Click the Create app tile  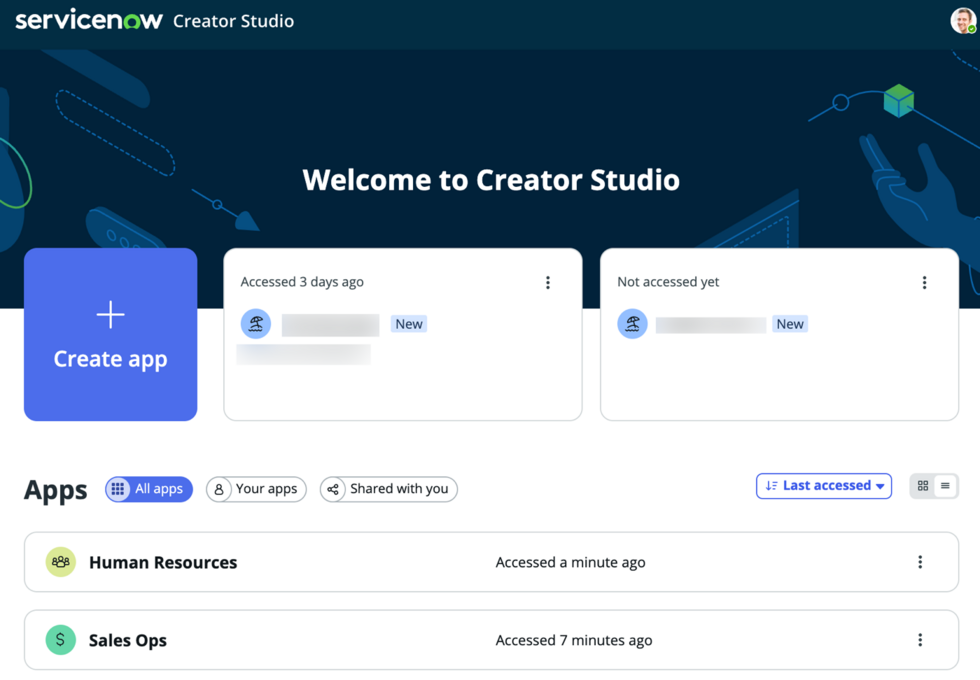pos(111,334)
